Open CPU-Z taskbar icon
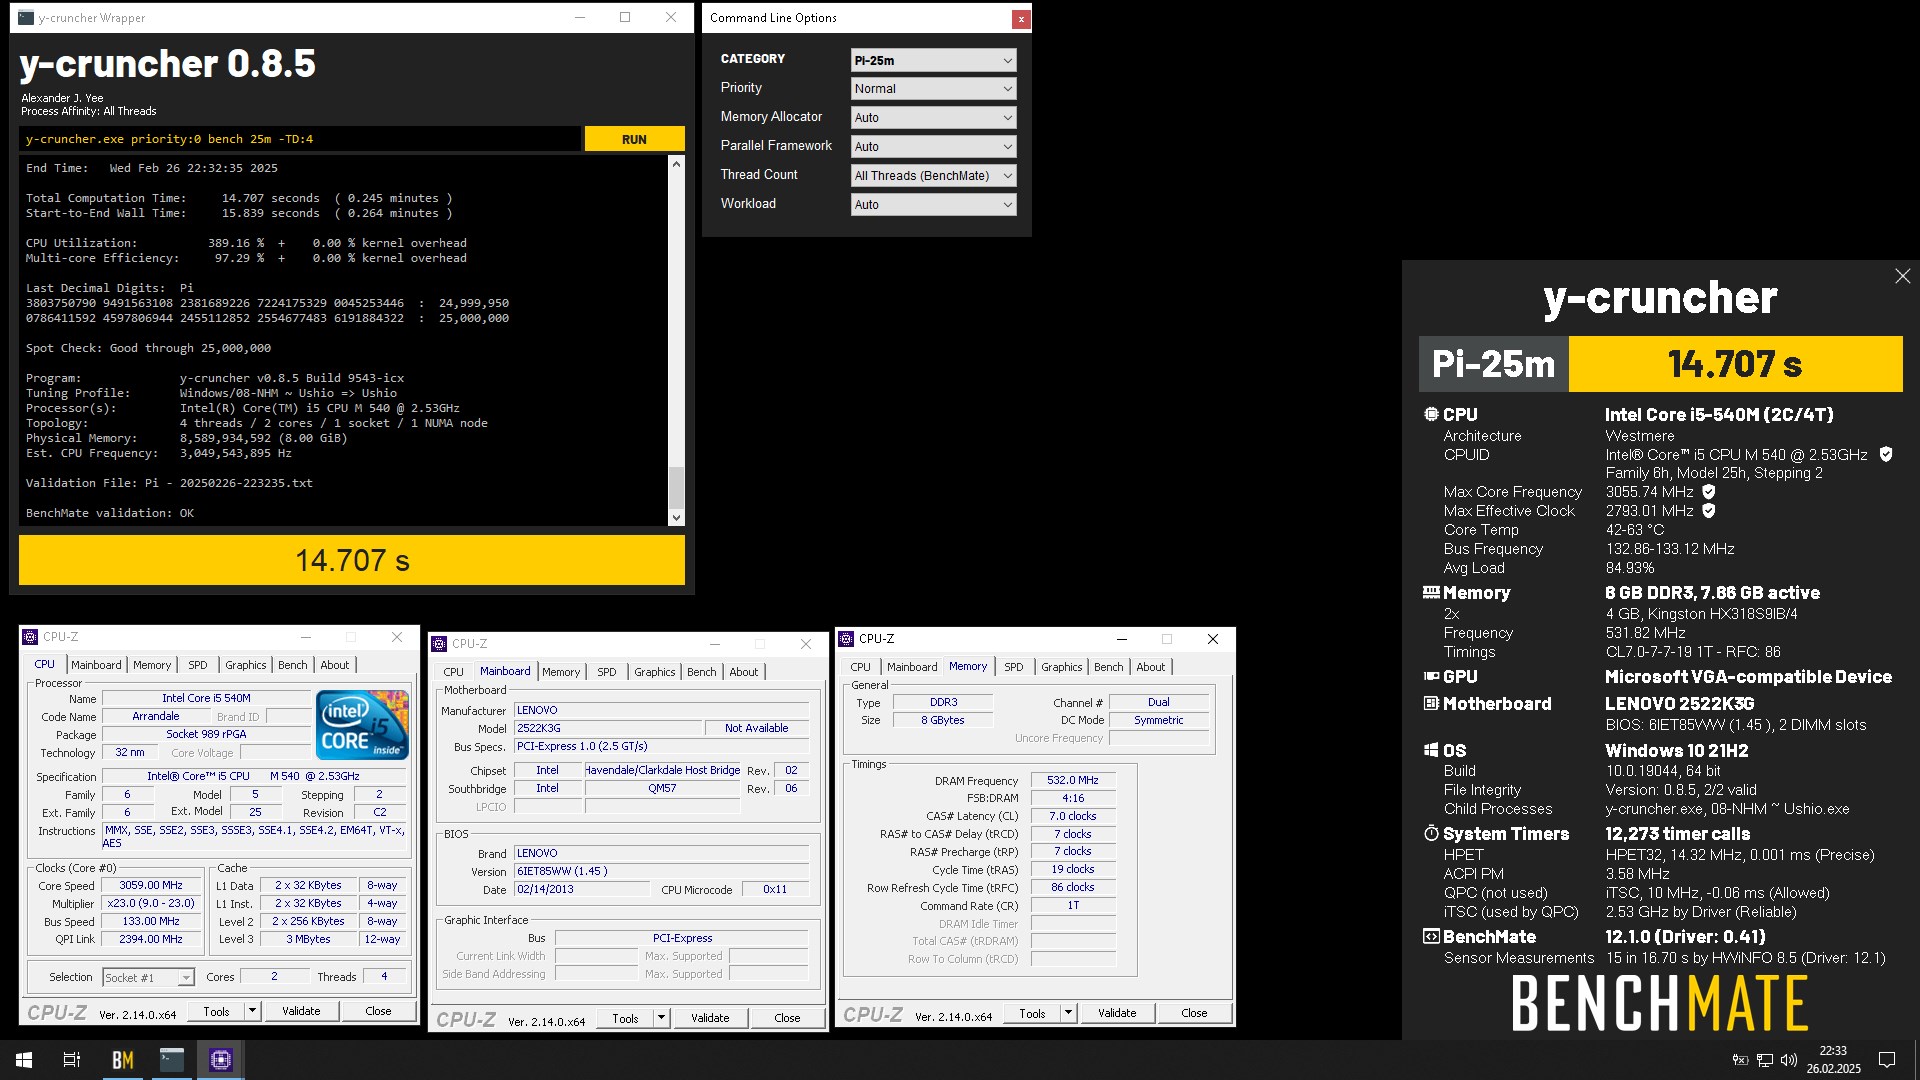The width and height of the screenshot is (1920, 1080). click(x=221, y=1060)
